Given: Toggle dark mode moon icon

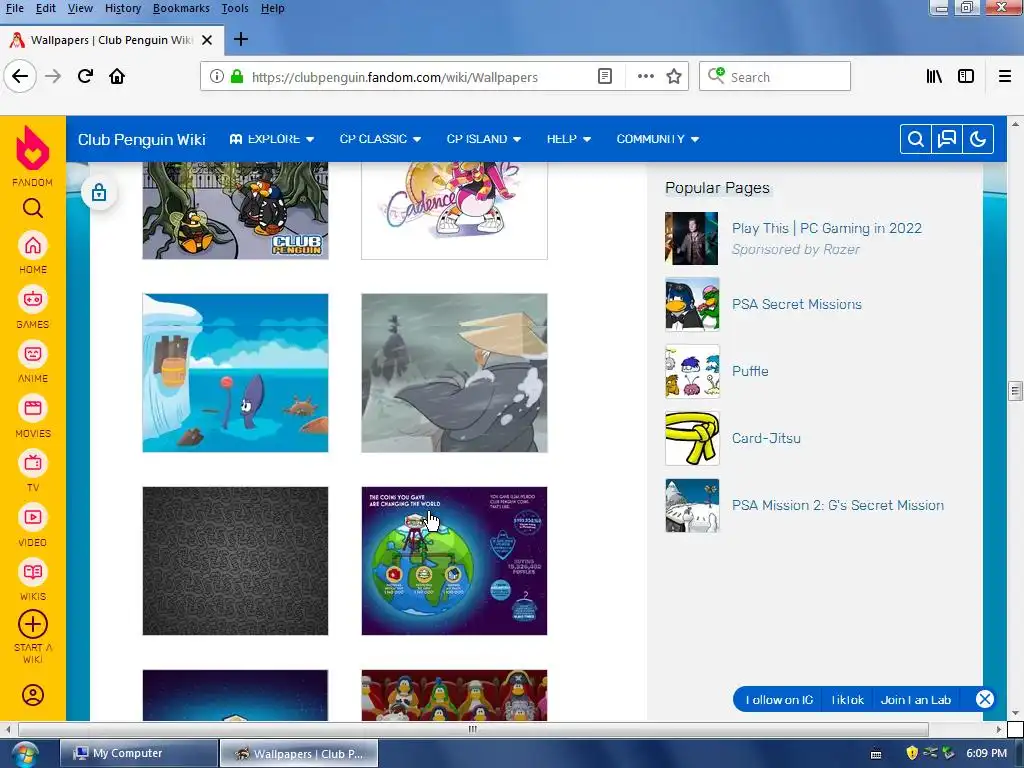Looking at the screenshot, I should (x=978, y=139).
